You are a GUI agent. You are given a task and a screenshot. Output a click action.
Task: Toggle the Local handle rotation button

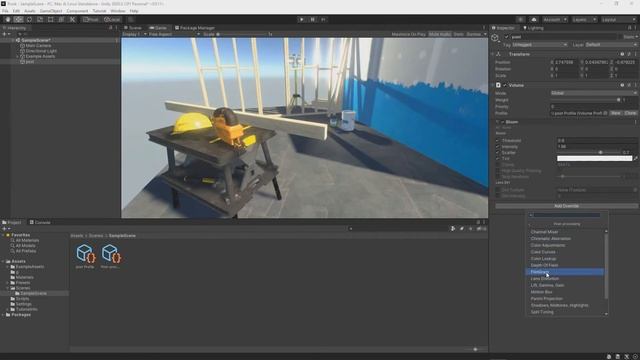point(112,19)
